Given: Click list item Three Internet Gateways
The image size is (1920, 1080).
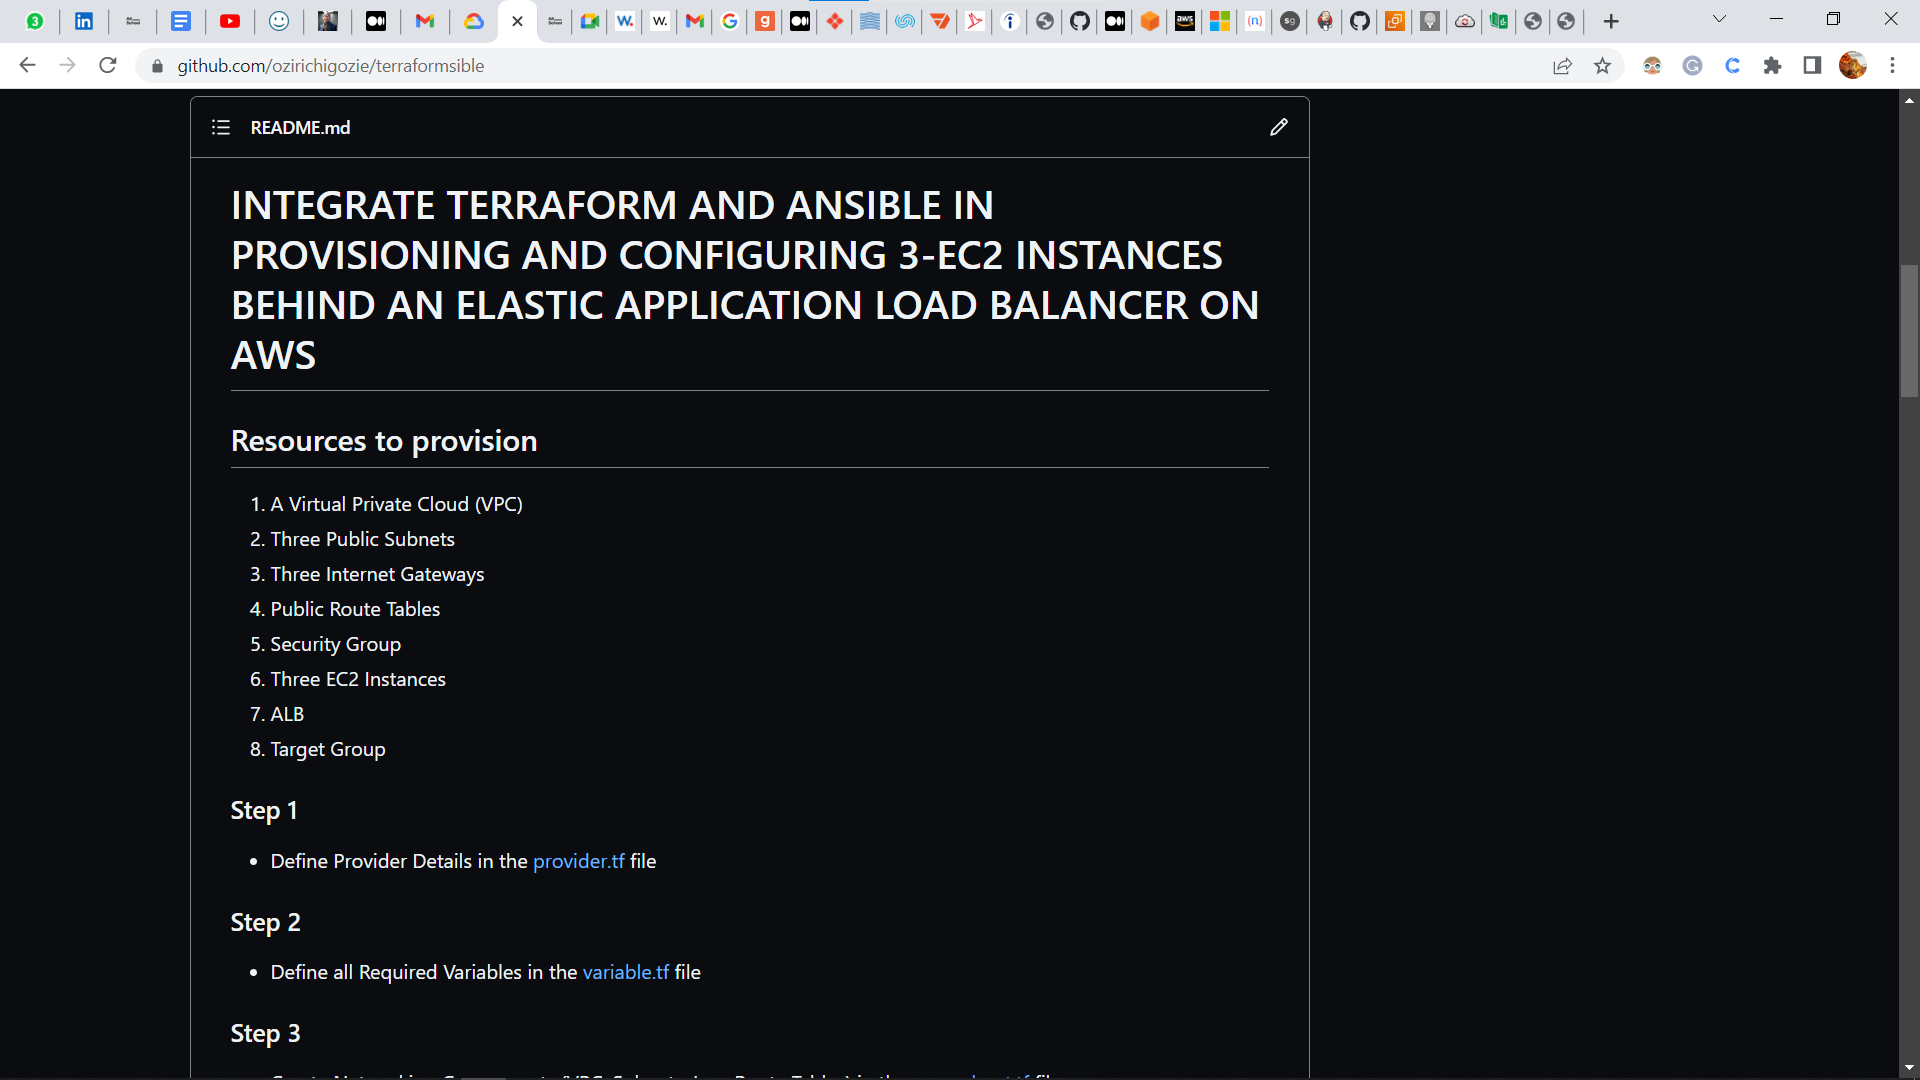Looking at the screenshot, I should coord(377,574).
